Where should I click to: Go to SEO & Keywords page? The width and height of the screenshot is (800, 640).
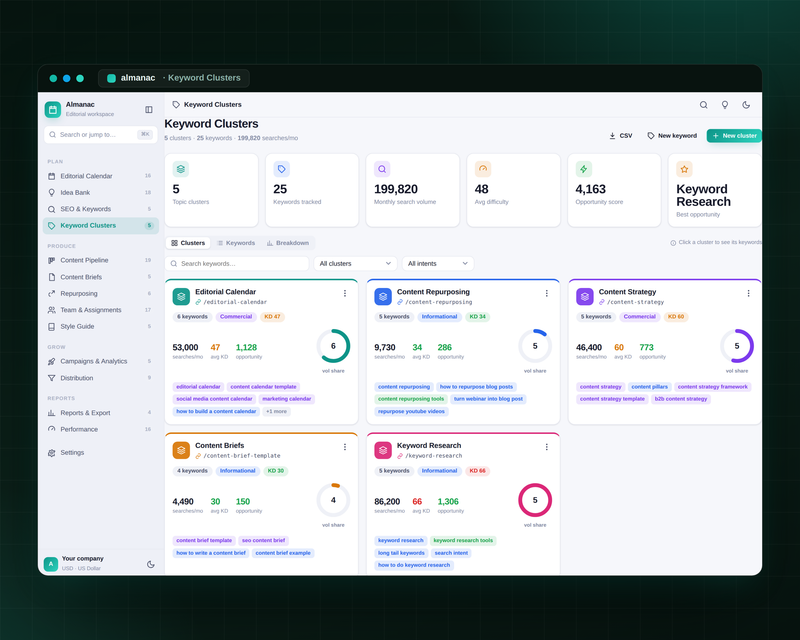pos(101,209)
